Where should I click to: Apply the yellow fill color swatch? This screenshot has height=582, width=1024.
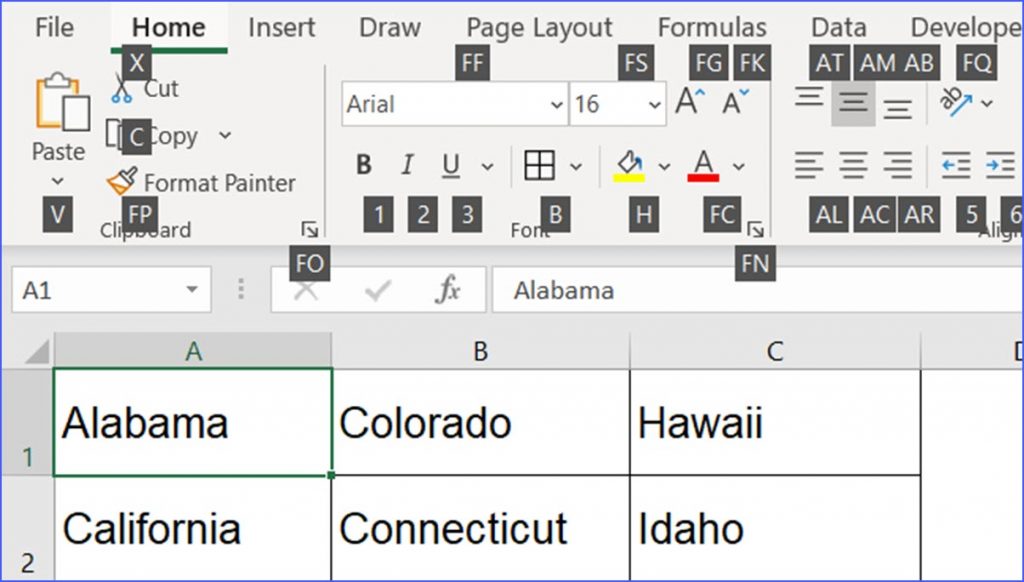[x=629, y=165]
